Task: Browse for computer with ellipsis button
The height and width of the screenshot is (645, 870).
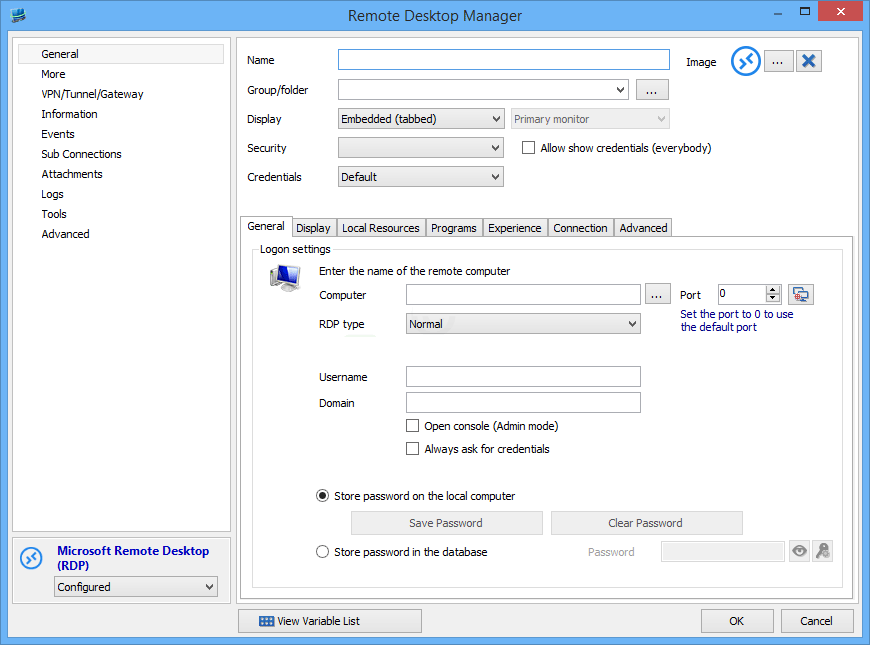Action: click(x=657, y=294)
